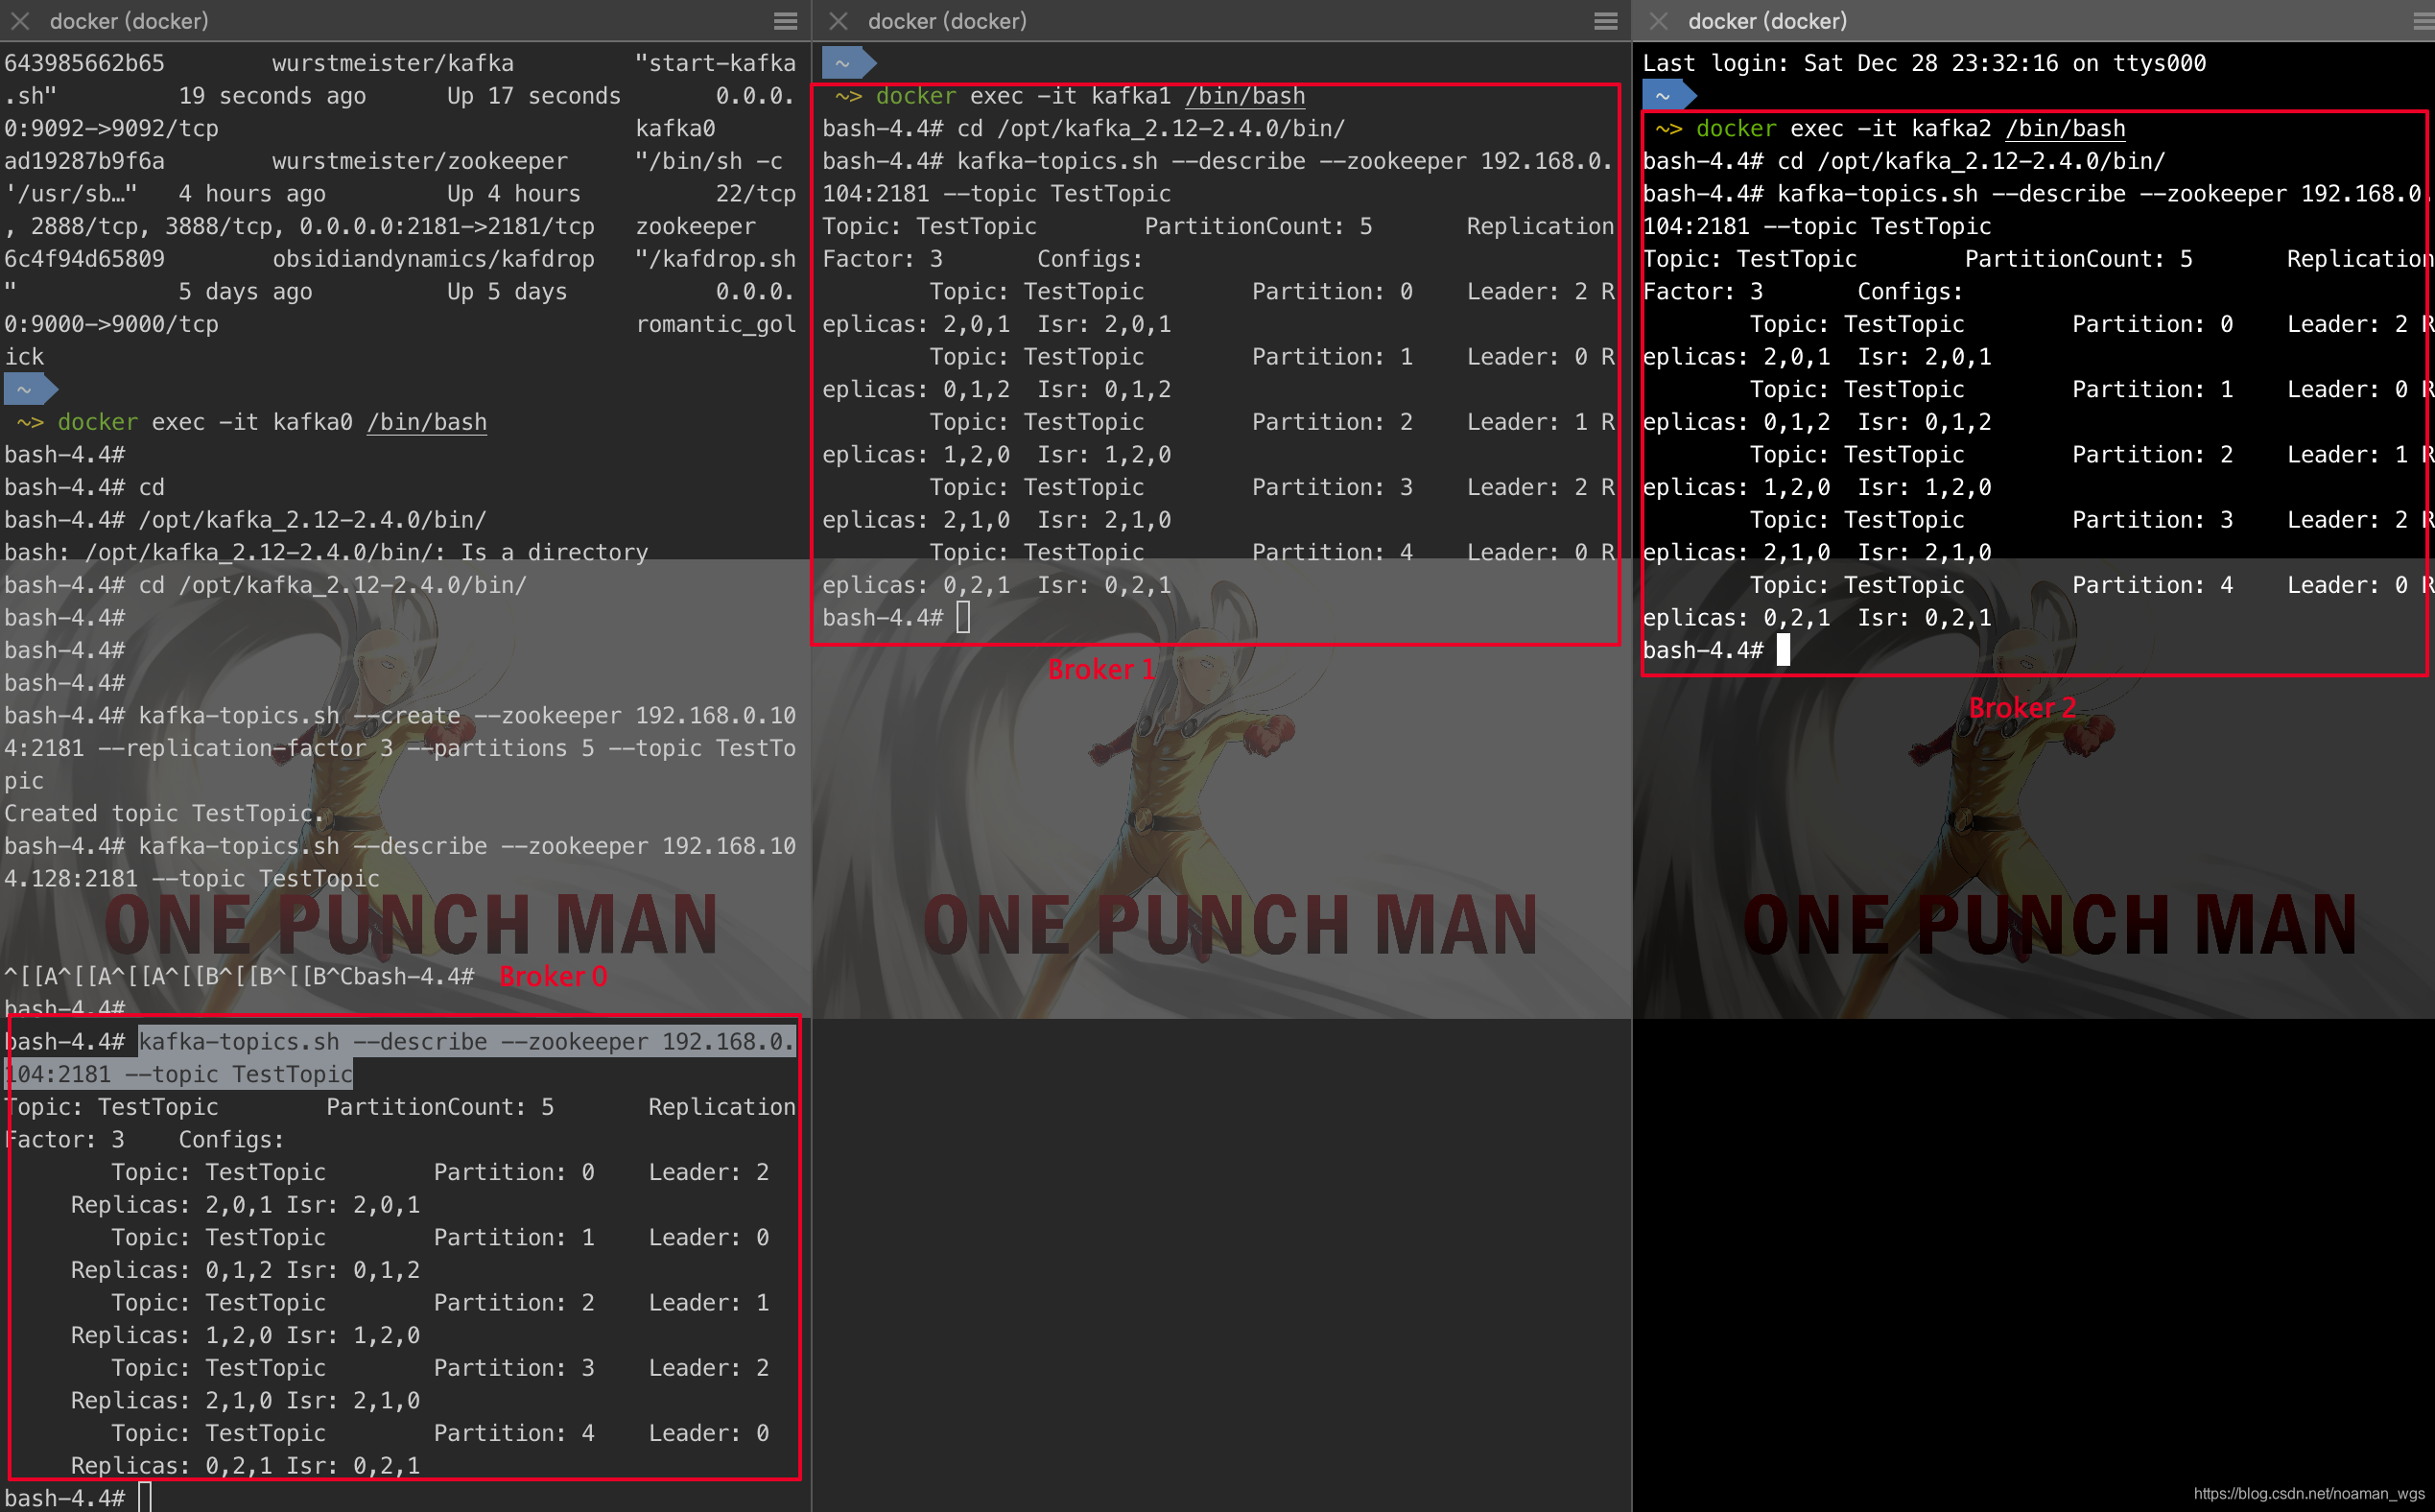
Task: Open the middle pane's hamburger menu
Action: pos(1606,21)
